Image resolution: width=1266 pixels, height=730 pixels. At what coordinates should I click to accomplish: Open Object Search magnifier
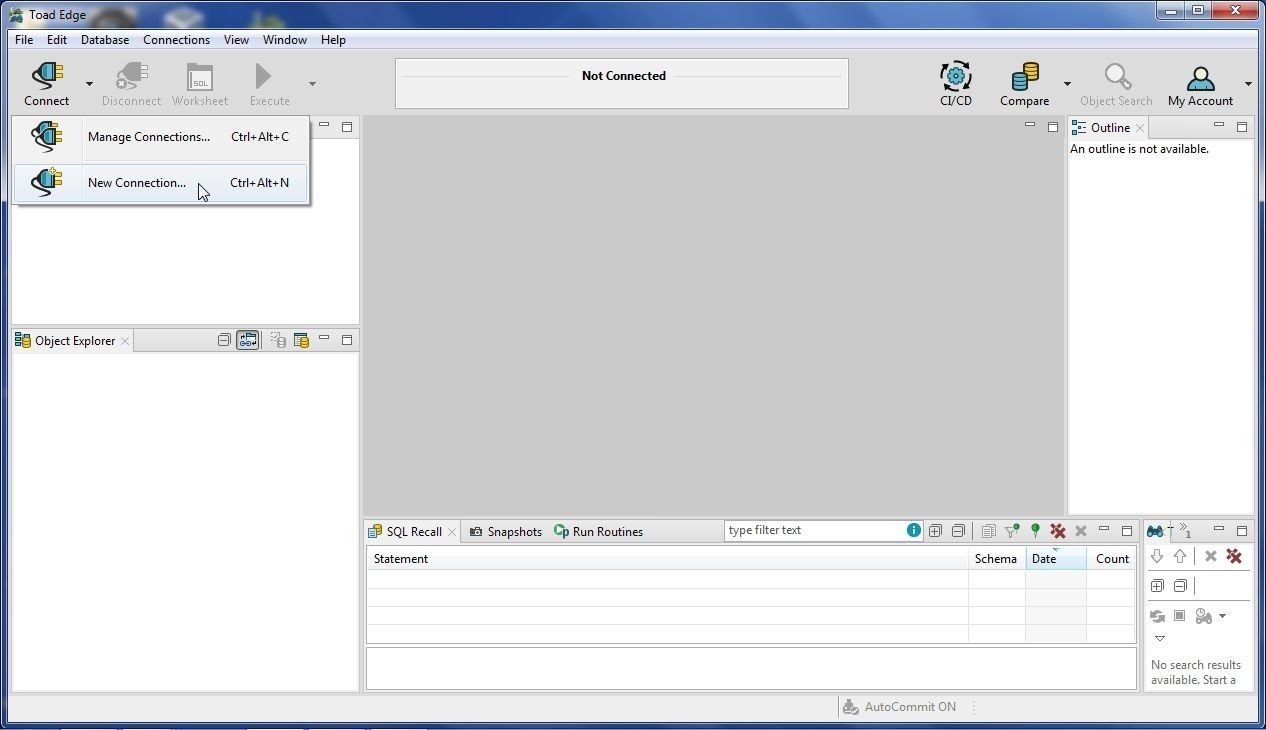tap(1117, 76)
